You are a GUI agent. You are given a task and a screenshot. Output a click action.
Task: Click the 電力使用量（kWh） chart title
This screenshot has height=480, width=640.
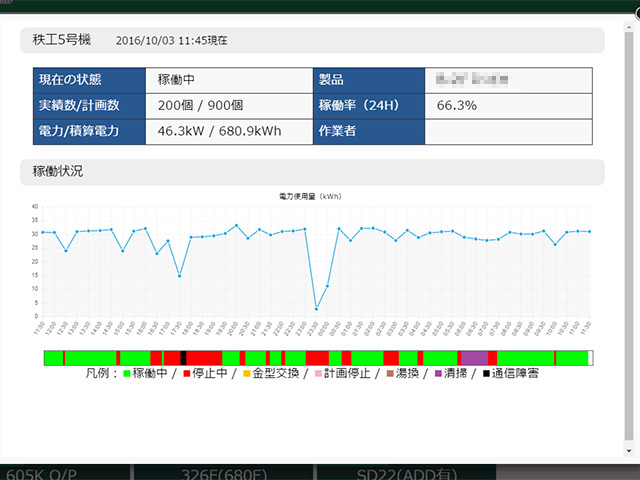pyautogui.click(x=312, y=199)
